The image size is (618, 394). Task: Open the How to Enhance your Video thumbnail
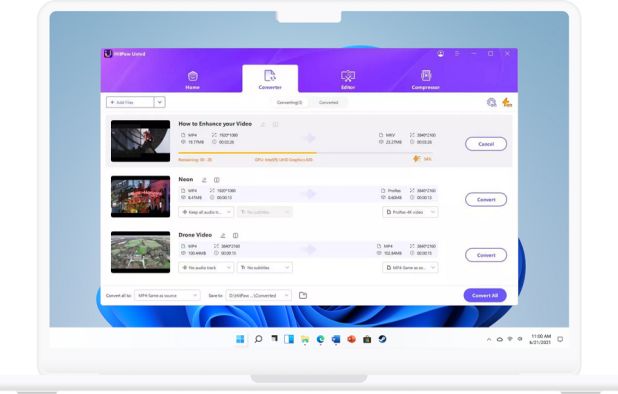point(140,141)
